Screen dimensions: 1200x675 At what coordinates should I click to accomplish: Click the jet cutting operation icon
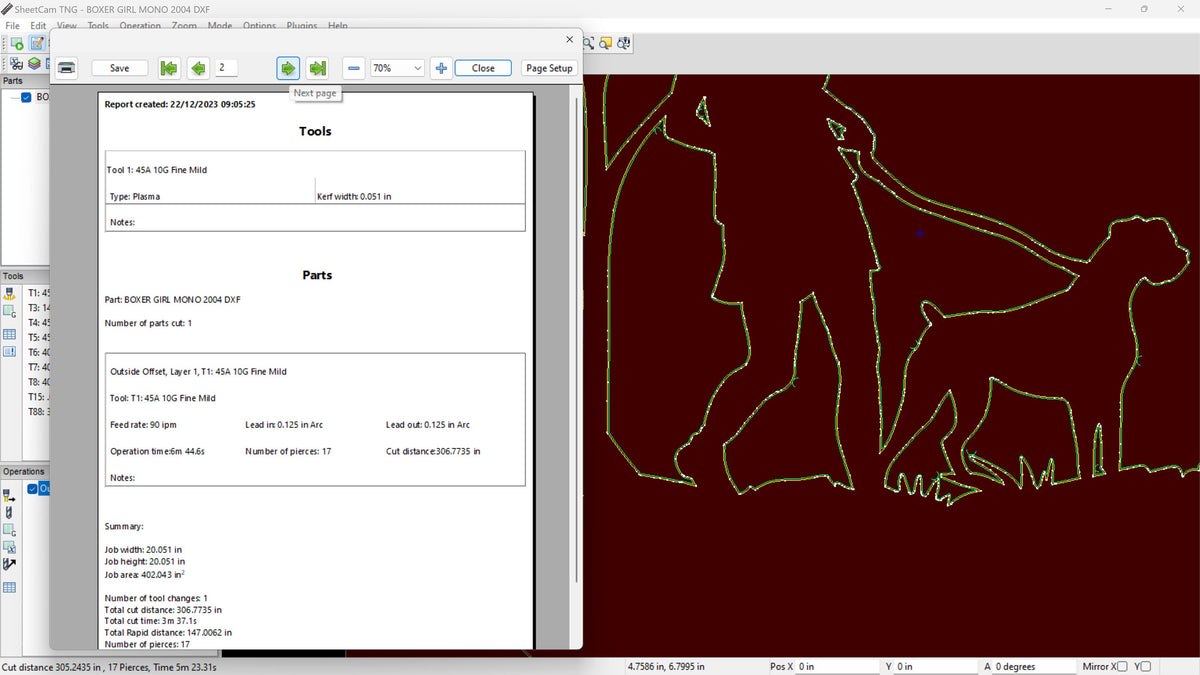pos(10,495)
